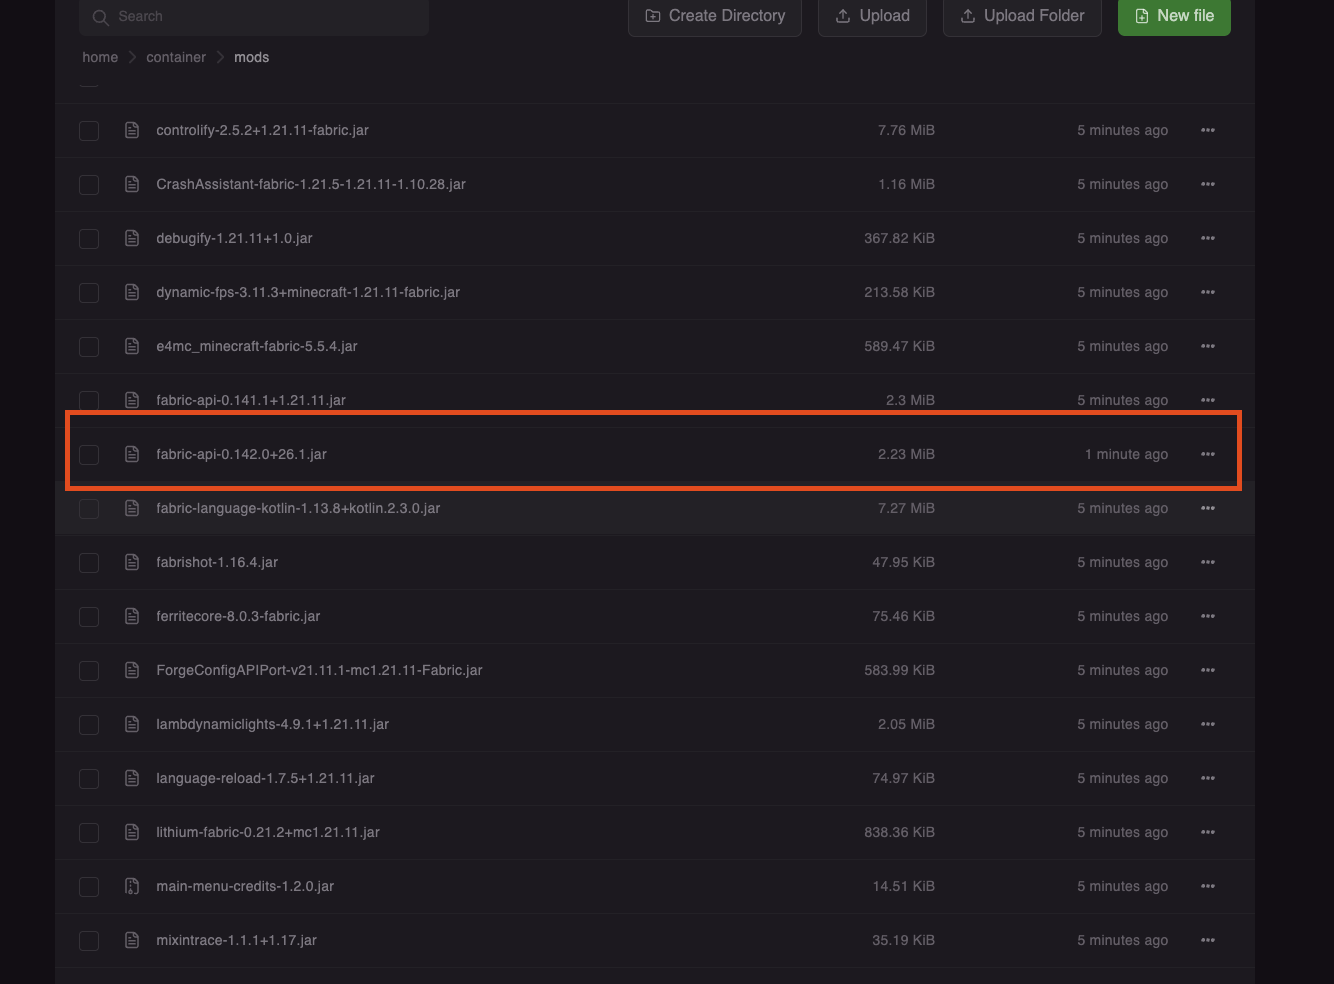Open the ellipsis menu beside fabrishot-1.16.4.jar
Image resolution: width=1334 pixels, height=984 pixels.
click(x=1207, y=562)
